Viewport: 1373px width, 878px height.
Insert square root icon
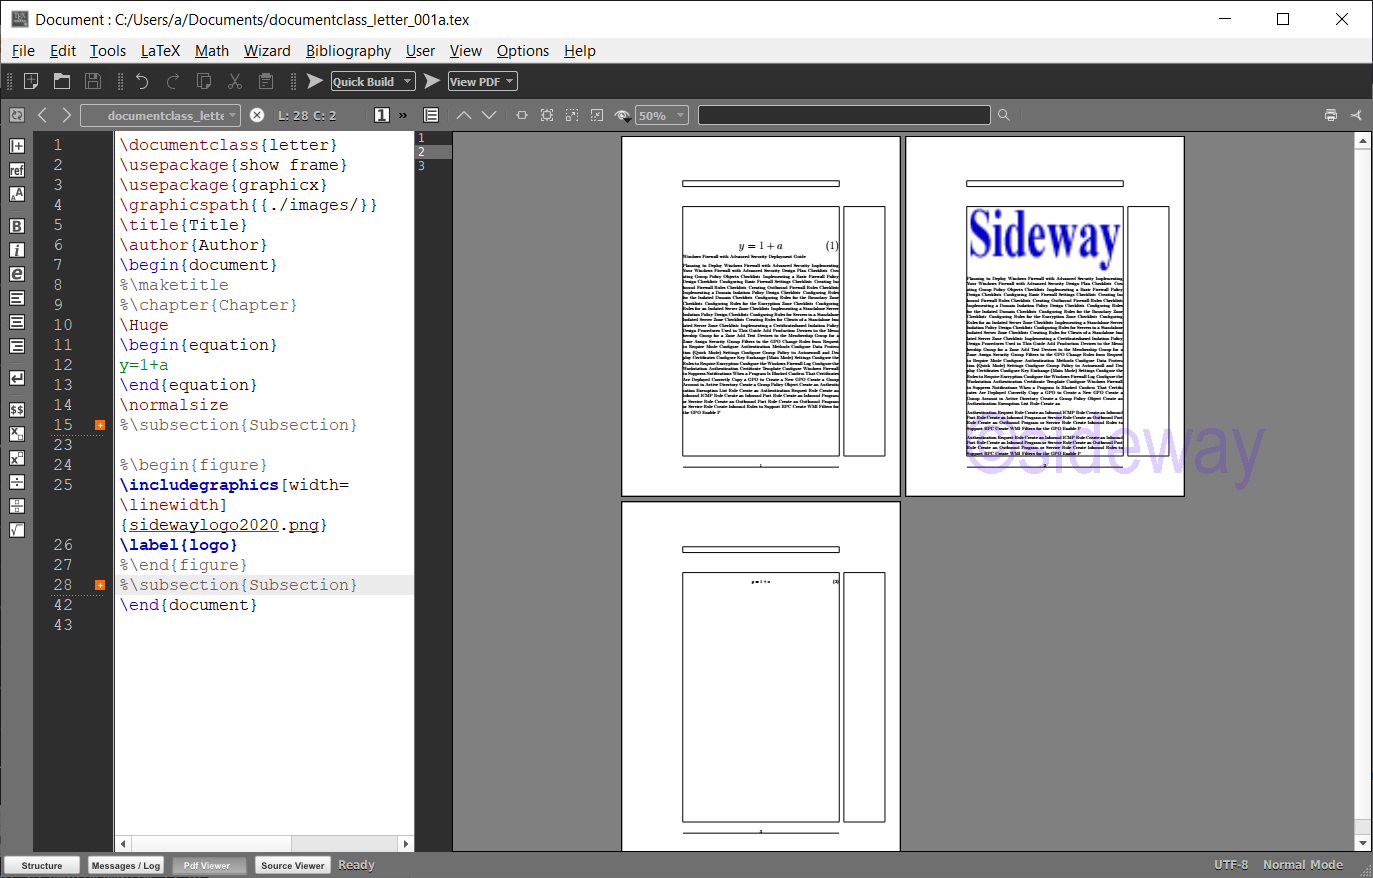(17, 530)
